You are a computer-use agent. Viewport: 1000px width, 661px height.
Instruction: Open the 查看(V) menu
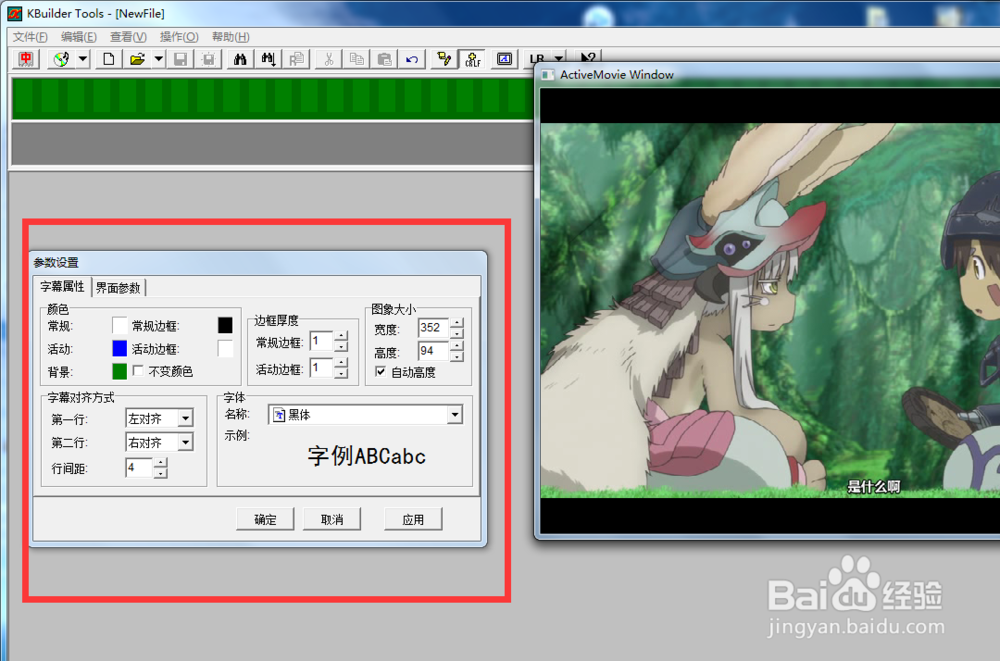pos(128,37)
